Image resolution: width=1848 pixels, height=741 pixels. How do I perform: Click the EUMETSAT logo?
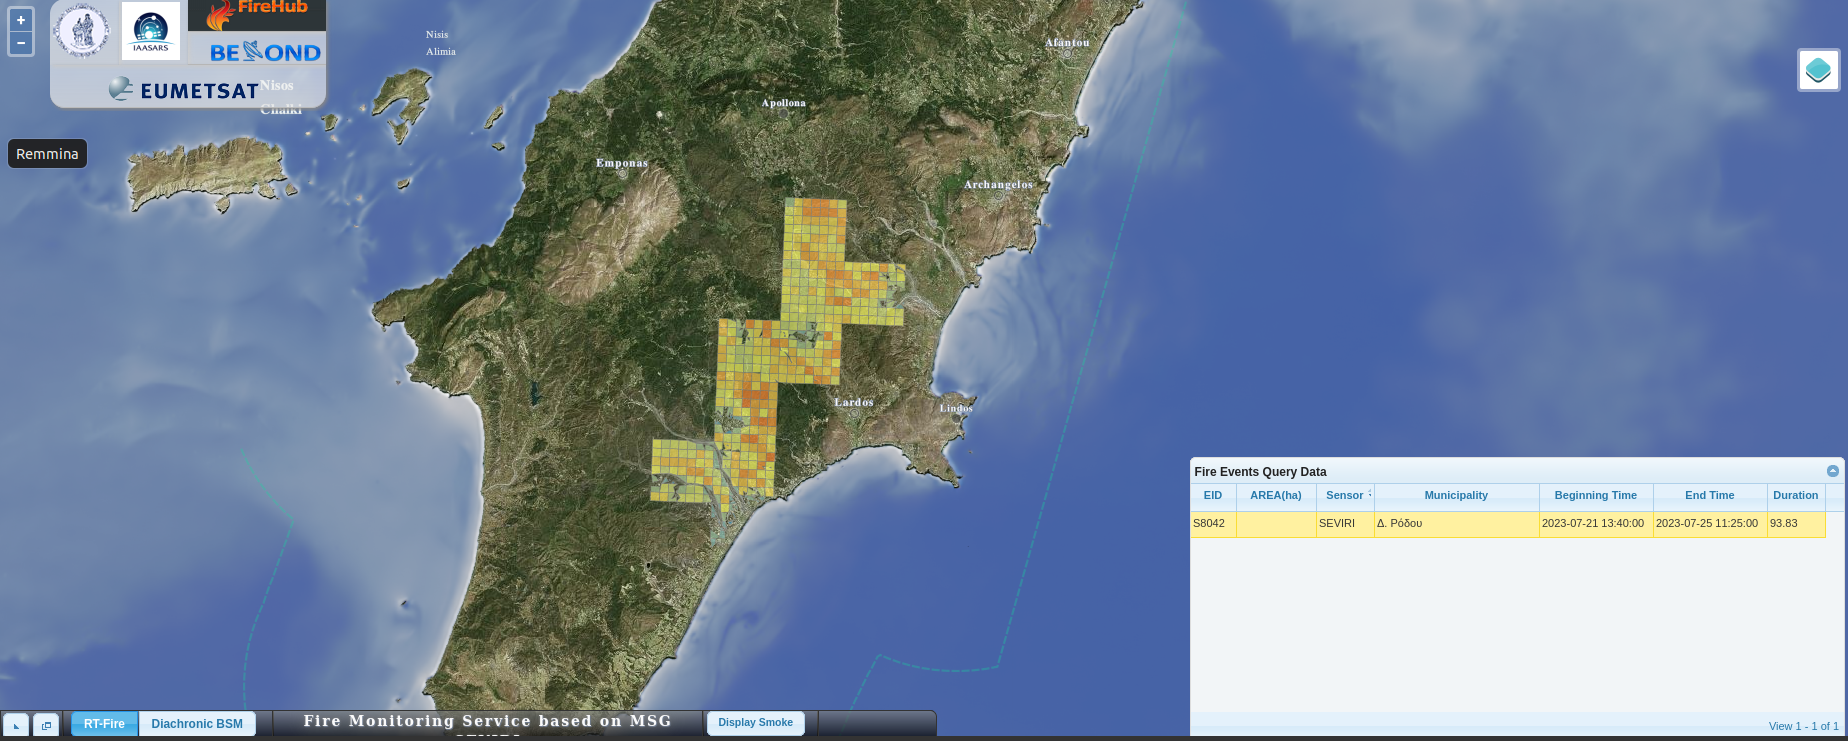185,90
